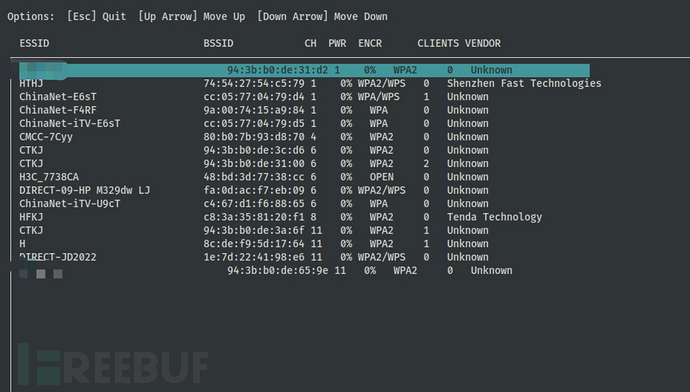Click the [Up Arrow] Move Up option

click(x=191, y=17)
